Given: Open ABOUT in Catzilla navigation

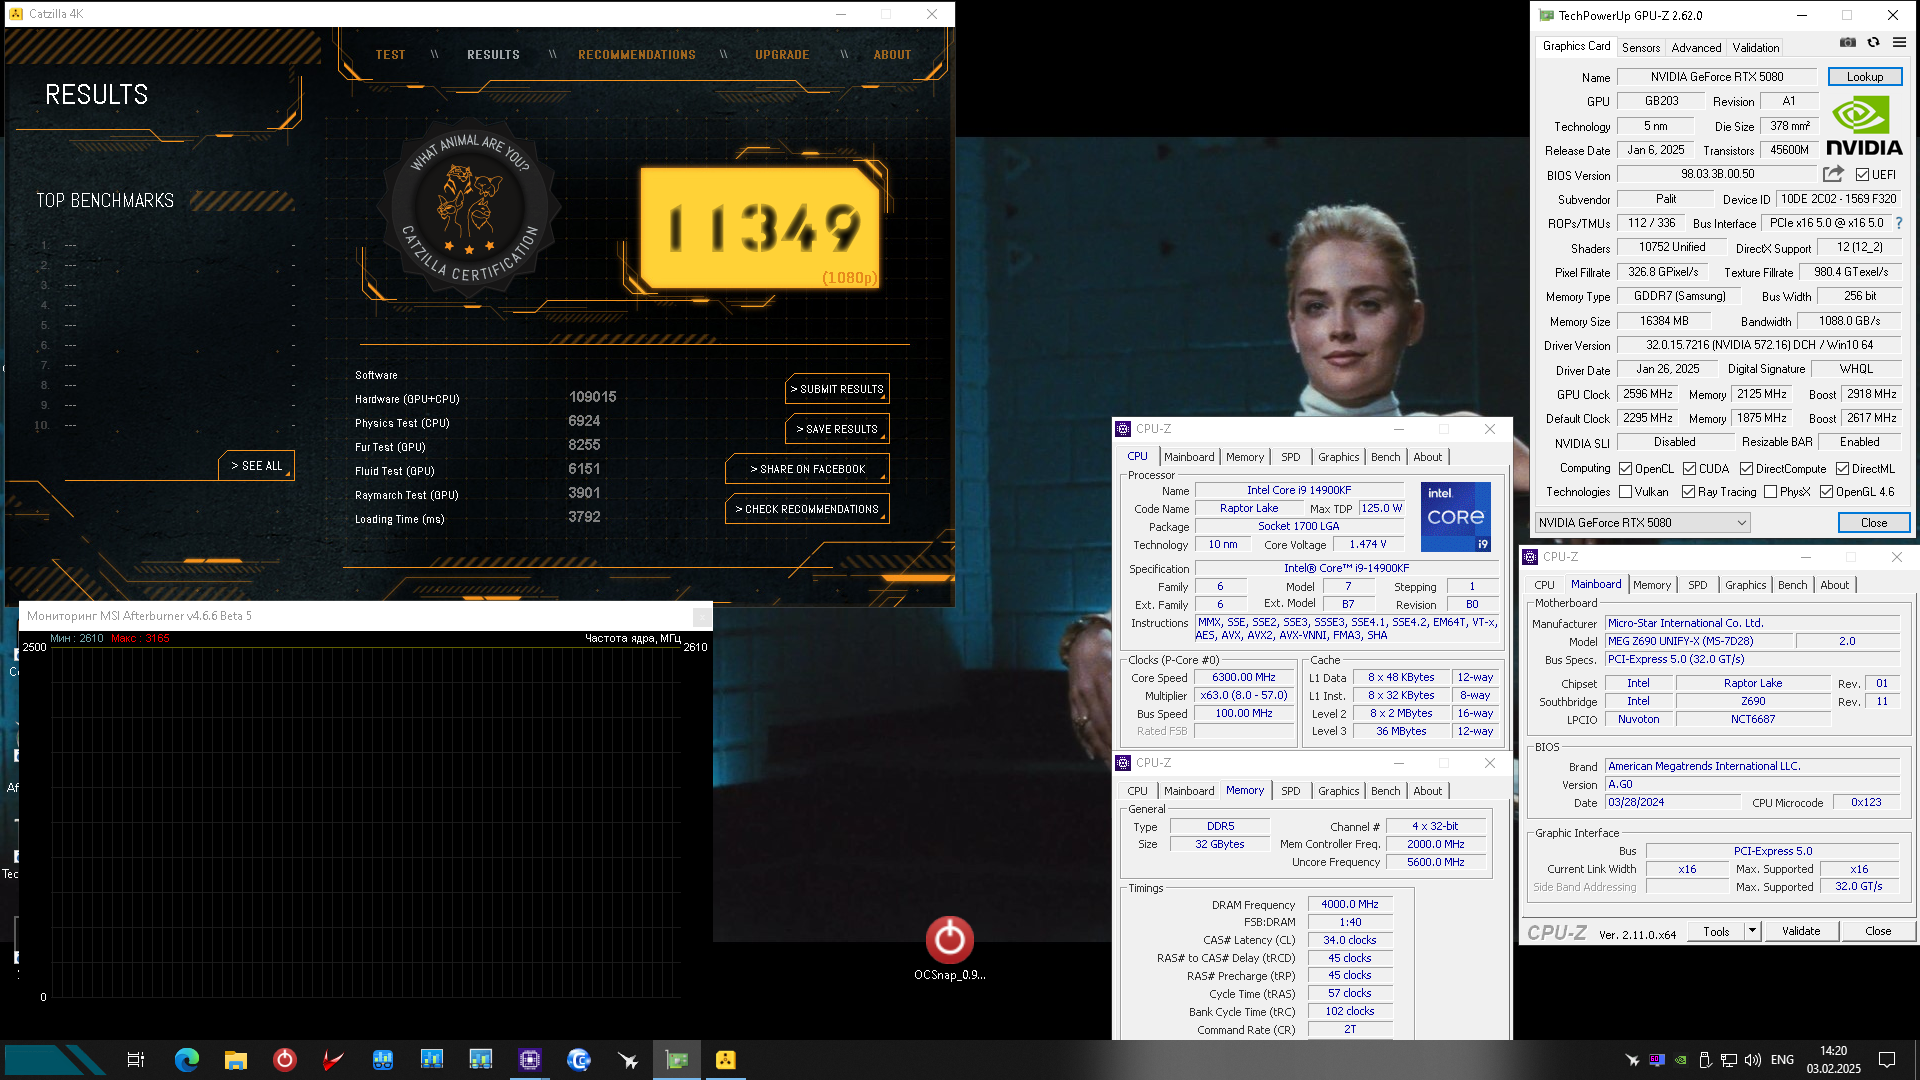Looking at the screenshot, I should pyautogui.click(x=893, y=55).
